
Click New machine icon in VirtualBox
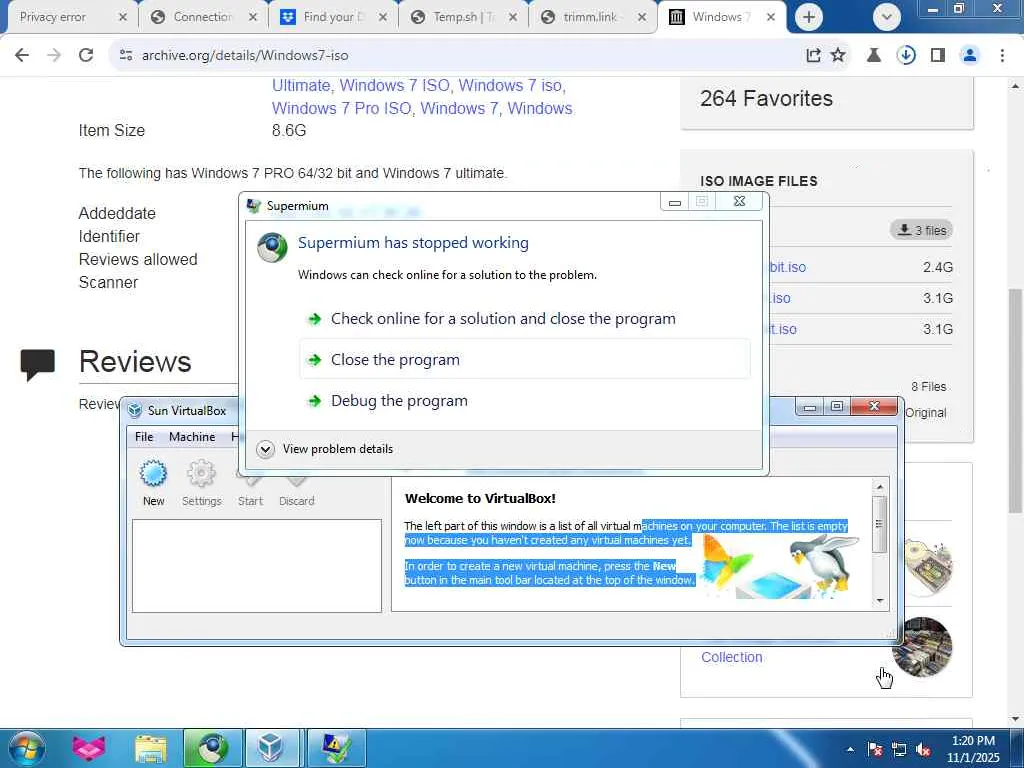[153, 483]
